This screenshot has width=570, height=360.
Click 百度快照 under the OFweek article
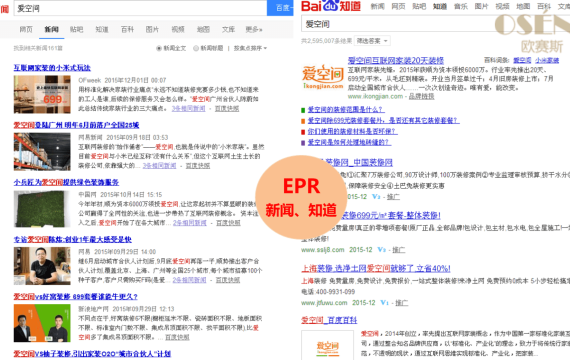point(227,108)
